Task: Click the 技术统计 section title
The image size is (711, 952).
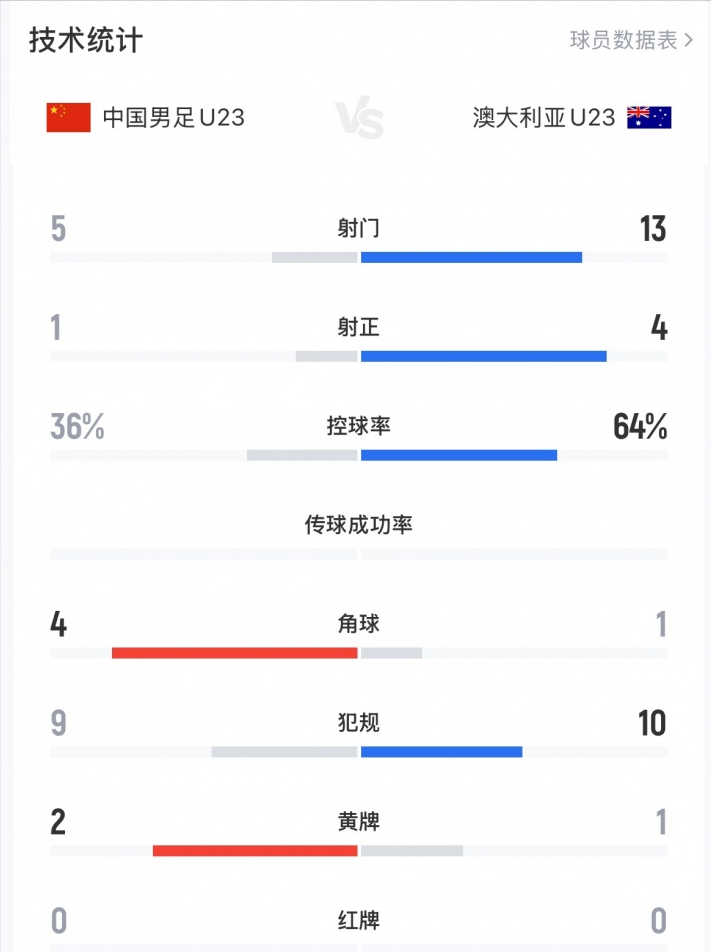Action: click(86, 40)
